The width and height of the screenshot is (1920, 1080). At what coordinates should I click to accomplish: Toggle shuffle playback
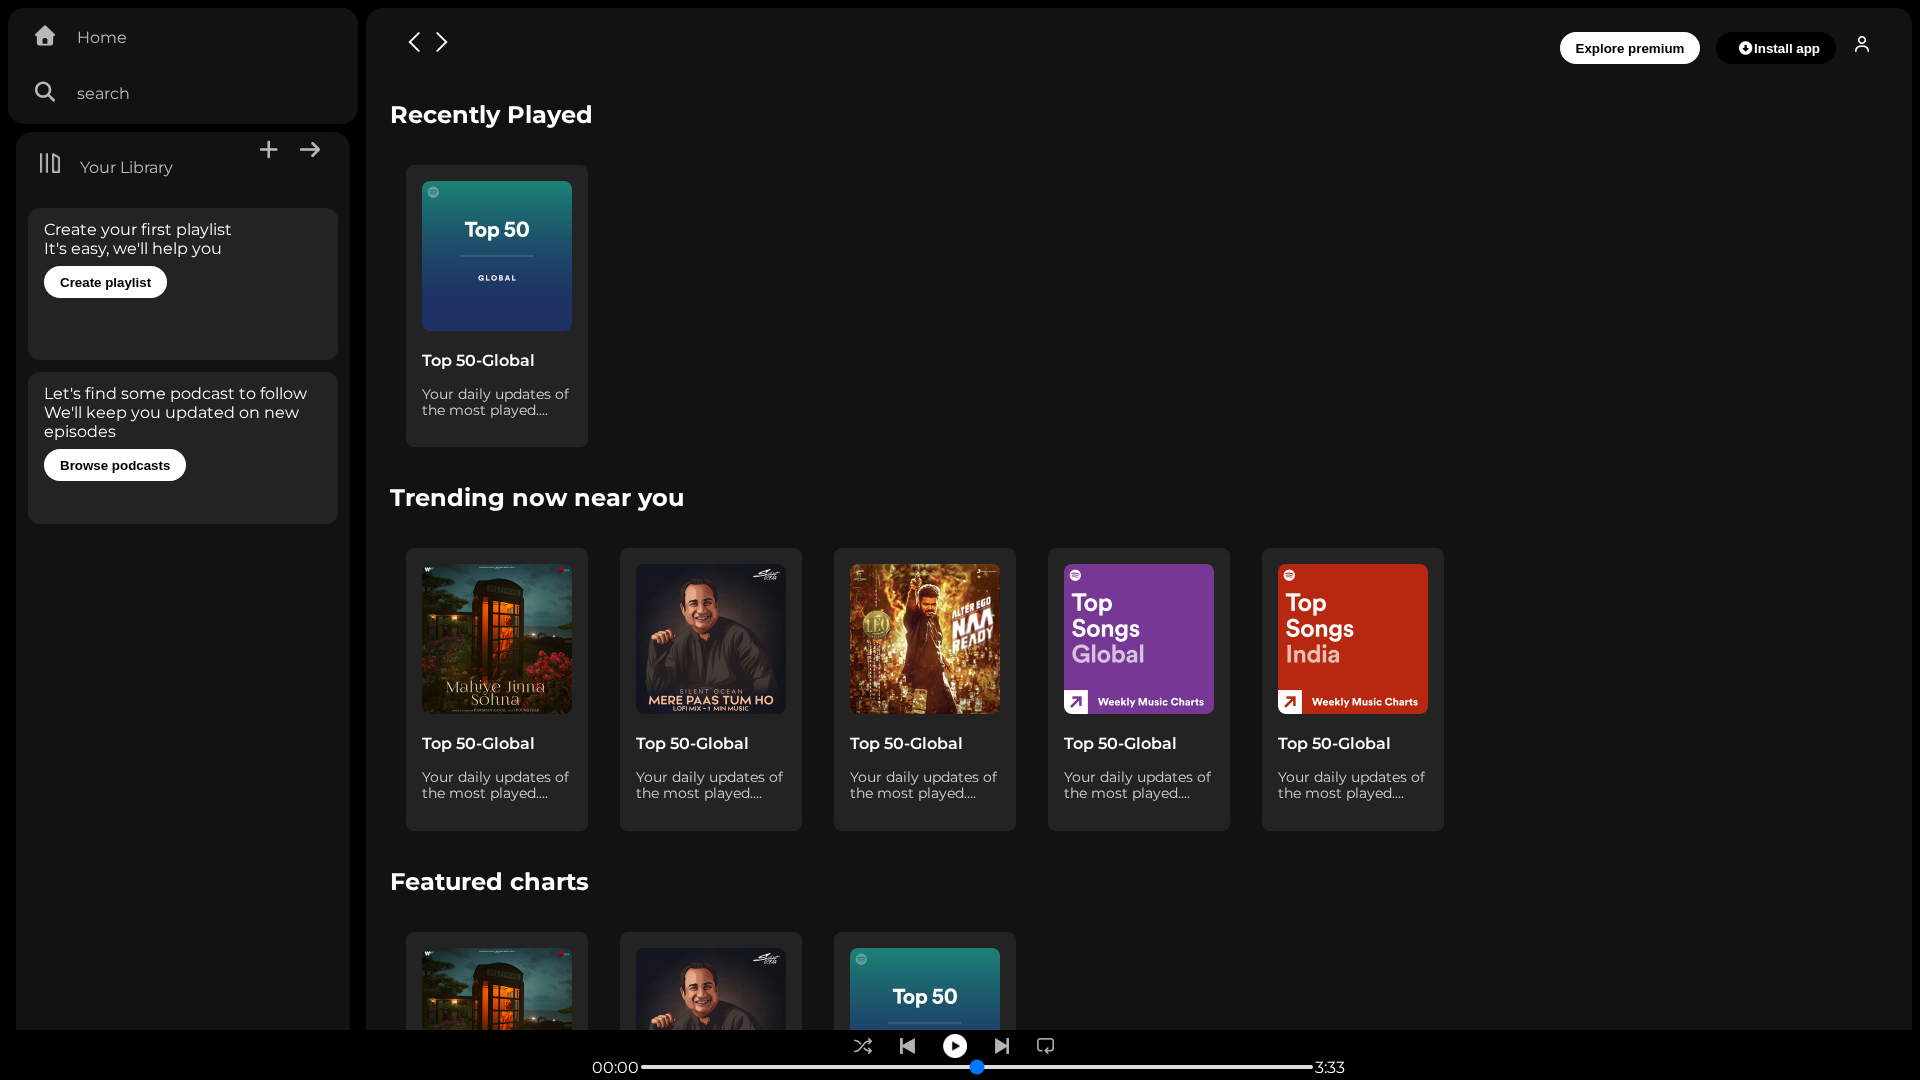[863, 1046]
